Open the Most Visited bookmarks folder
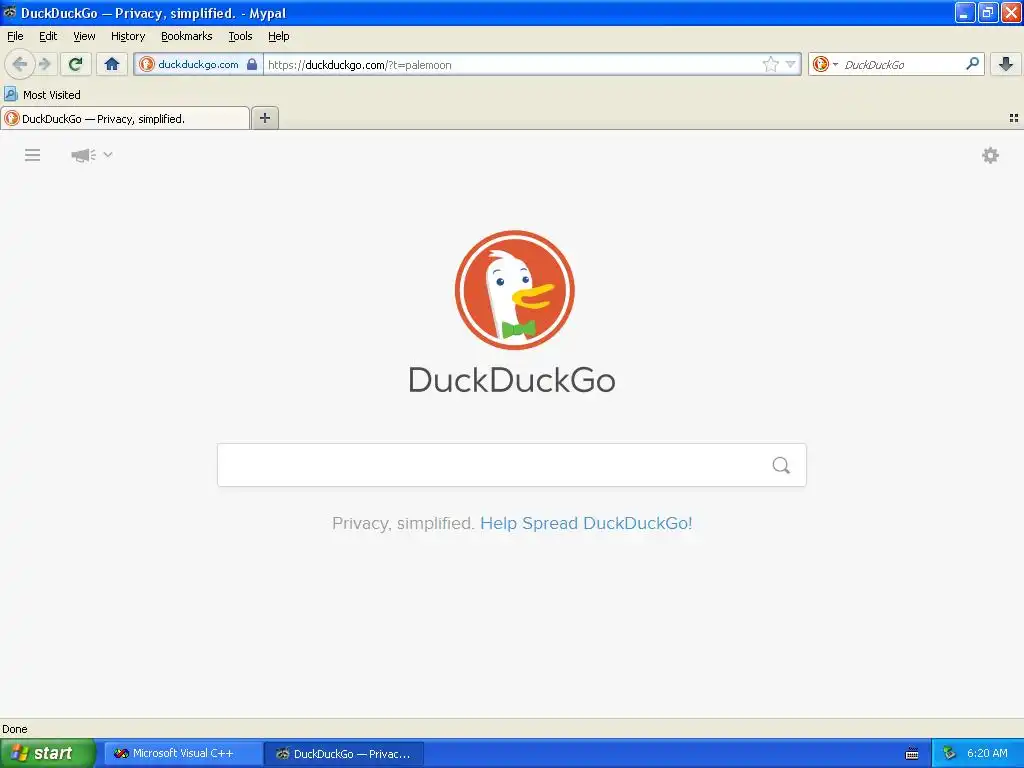 coord(42,95)
